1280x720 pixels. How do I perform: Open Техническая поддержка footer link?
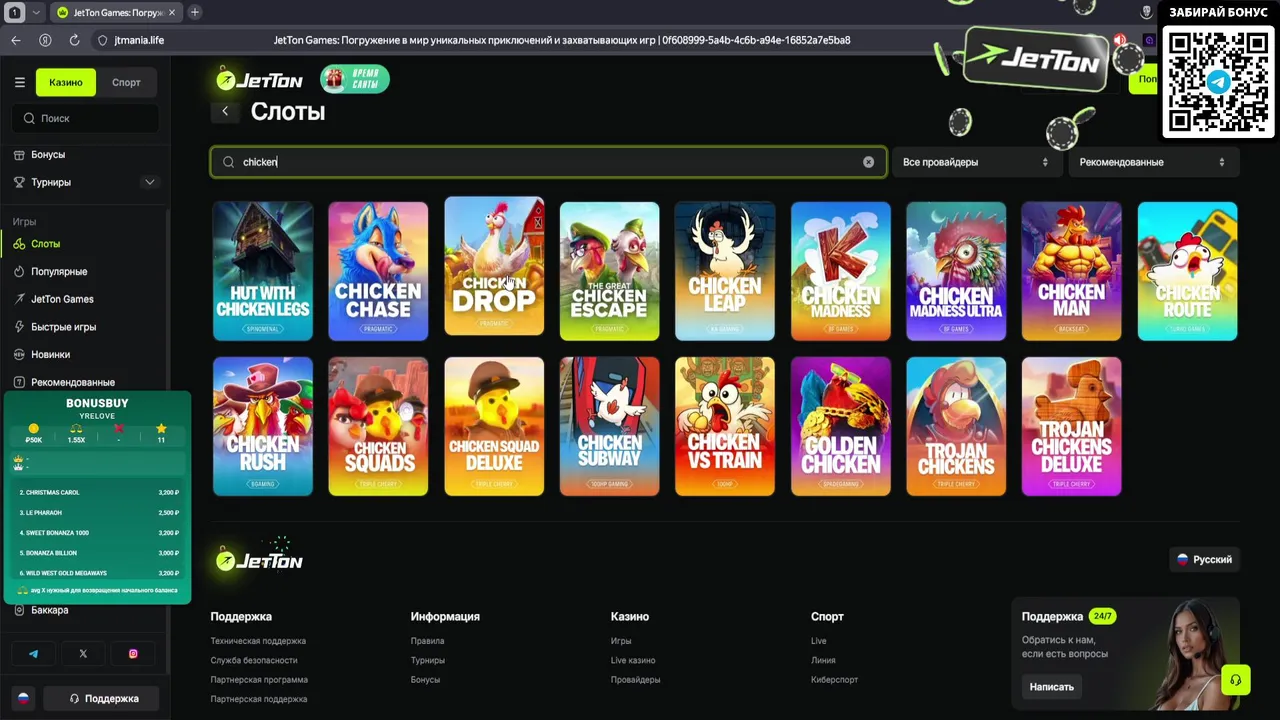(x=258, y=641)
